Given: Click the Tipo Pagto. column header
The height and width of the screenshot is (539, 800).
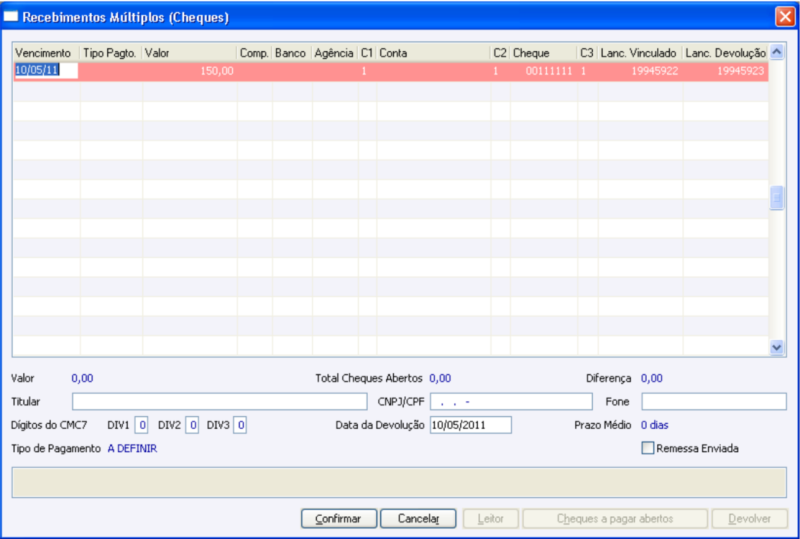Looking at the screenshot, I should 111,53.
